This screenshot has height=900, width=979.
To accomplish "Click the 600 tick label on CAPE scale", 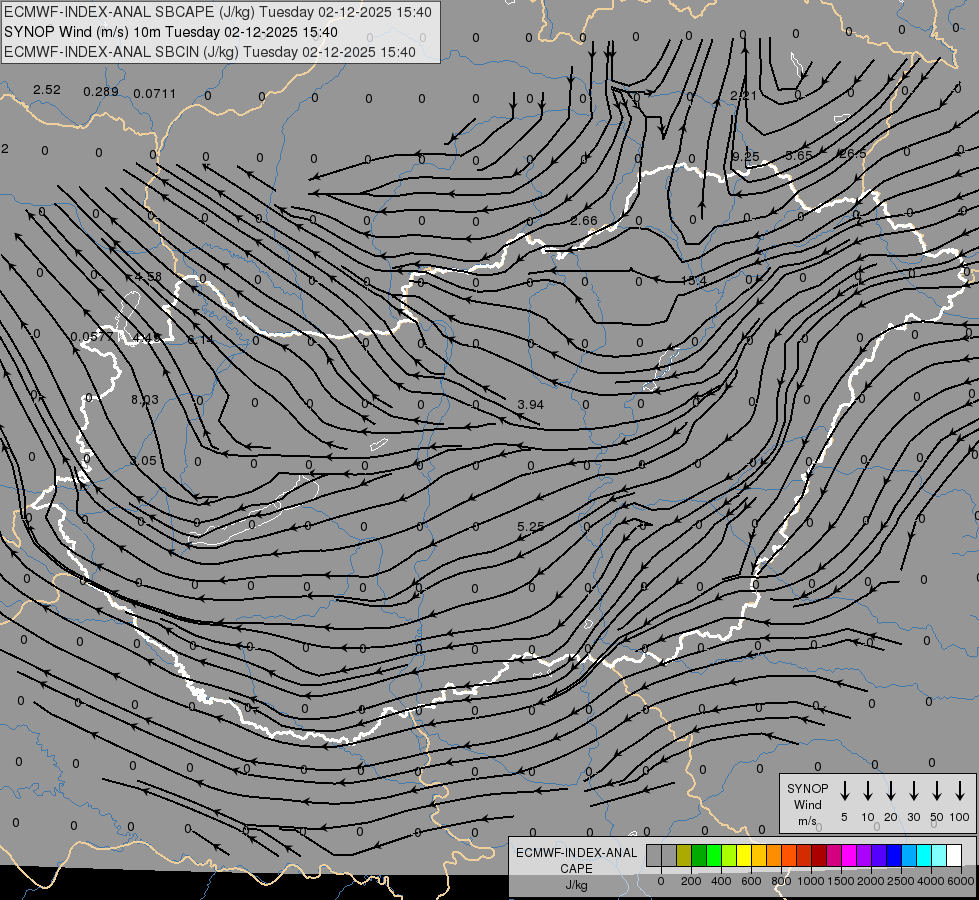I will (751, 881).
